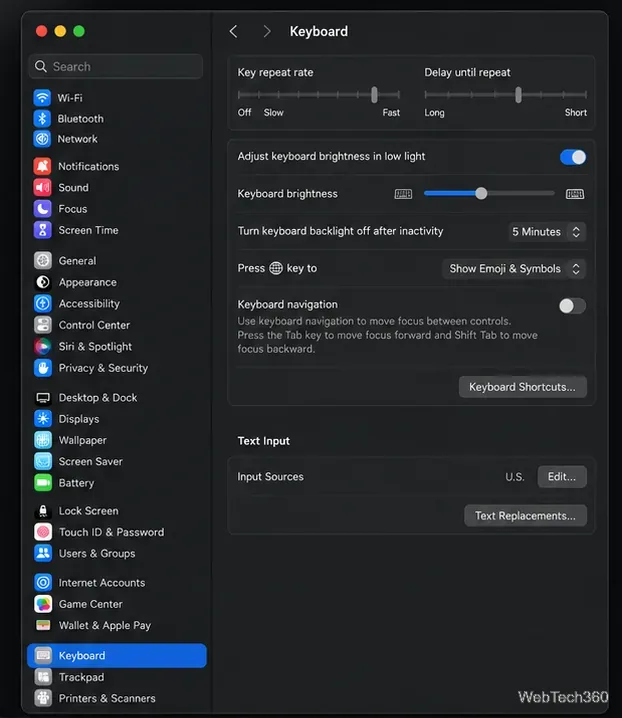The image size is (622, 718).
Task: Go forward with the right chevron
Action: tap(267, 31)
